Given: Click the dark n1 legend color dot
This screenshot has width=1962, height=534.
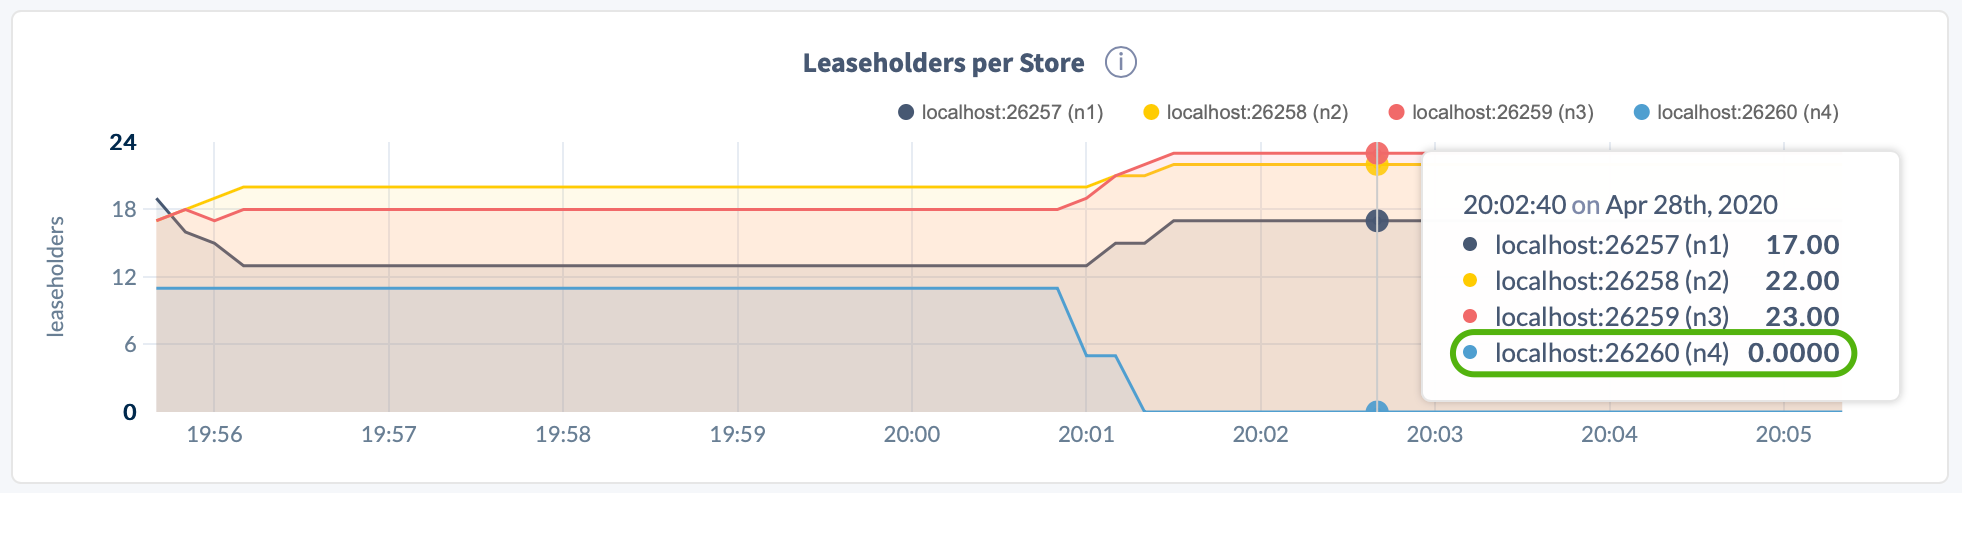Looking at the screenshot, I should 906,112.
